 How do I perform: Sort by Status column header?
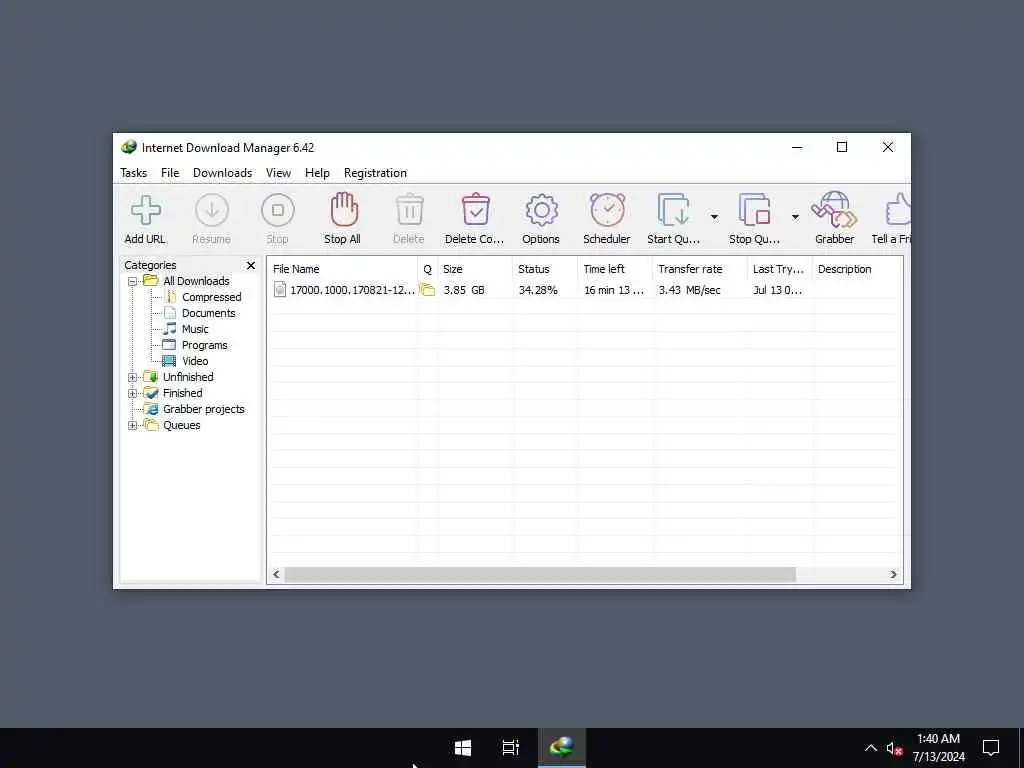point(545,269)
